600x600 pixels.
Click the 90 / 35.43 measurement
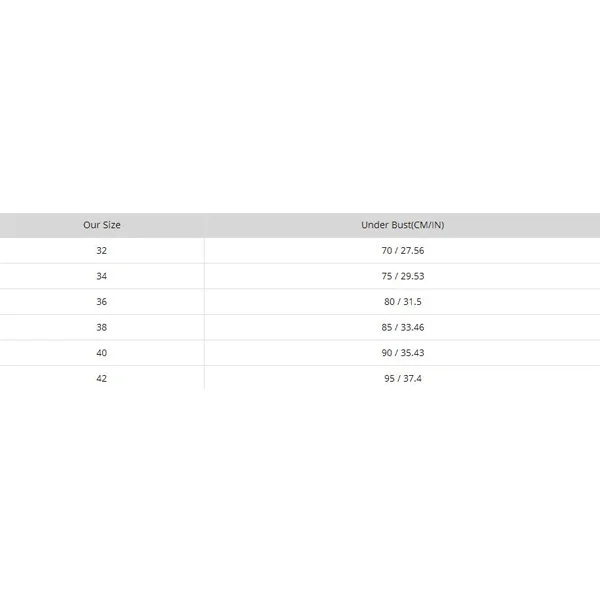[403, 353]
